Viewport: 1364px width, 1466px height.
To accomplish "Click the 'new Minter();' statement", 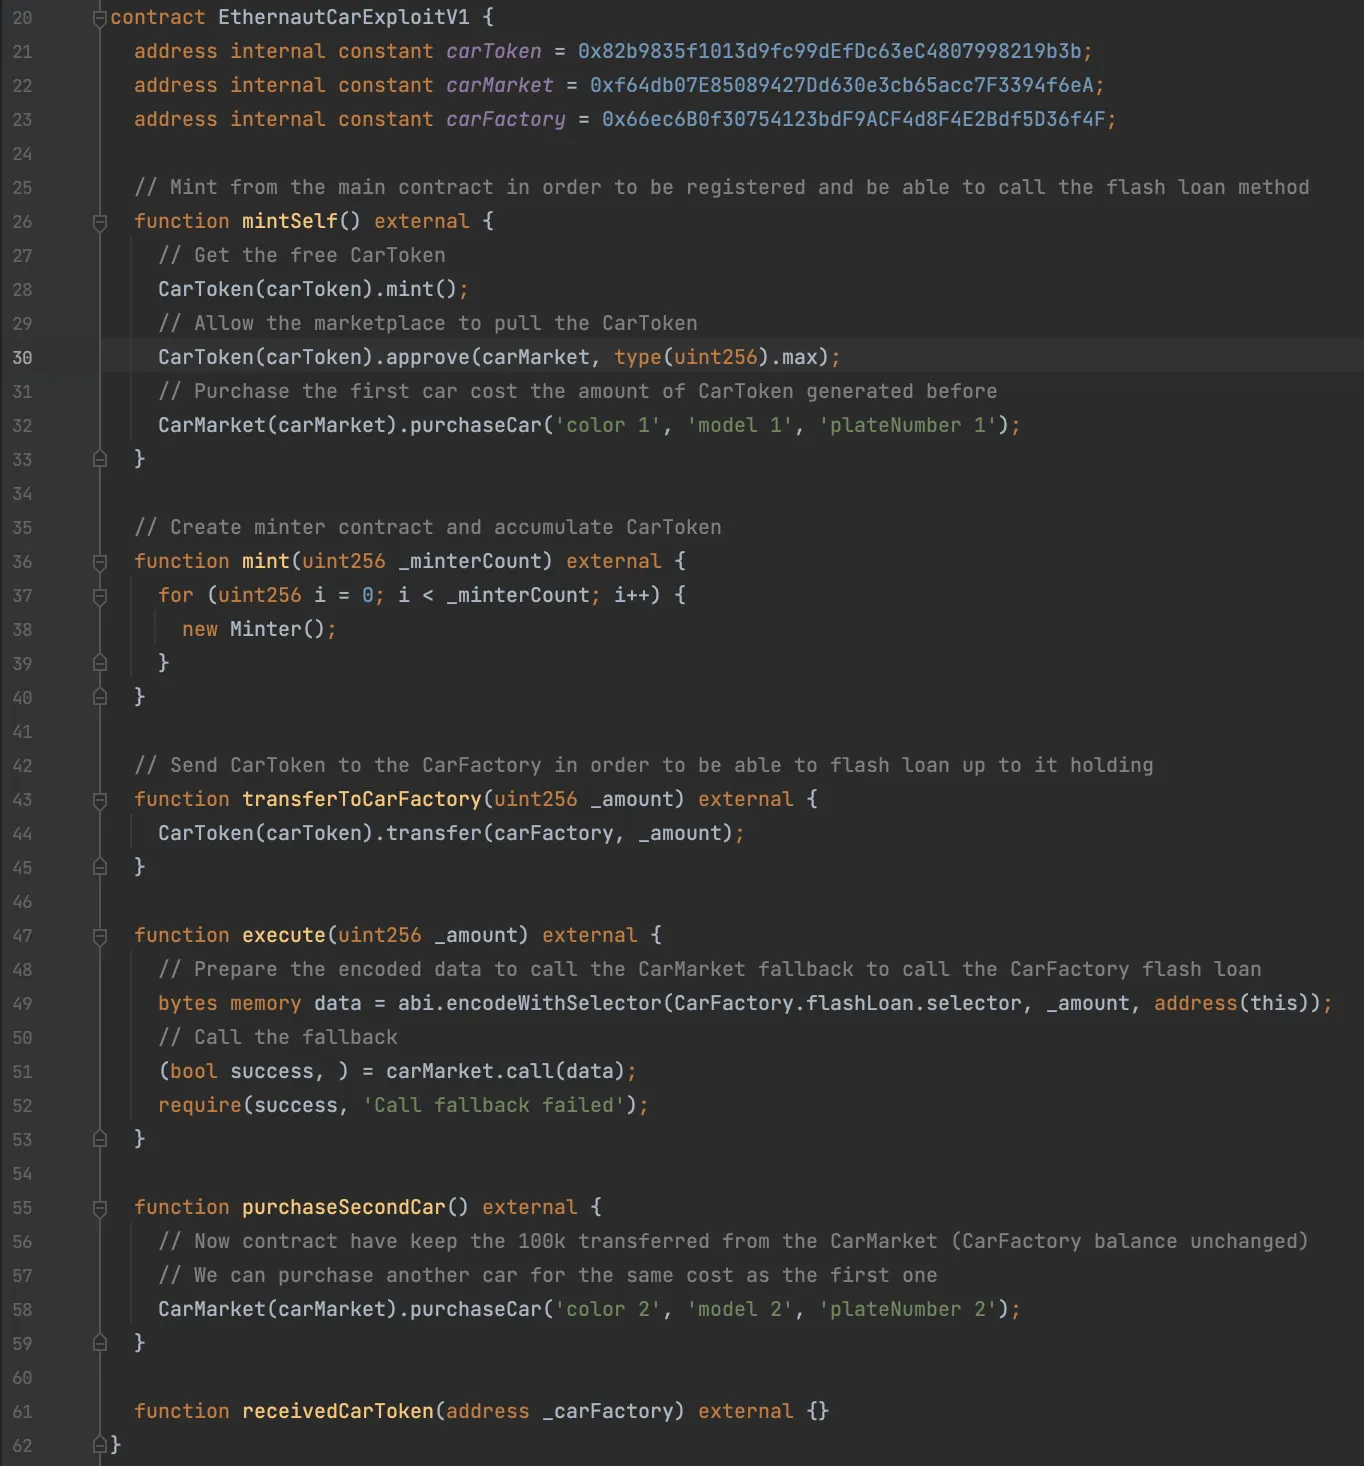I will (260, 629).
